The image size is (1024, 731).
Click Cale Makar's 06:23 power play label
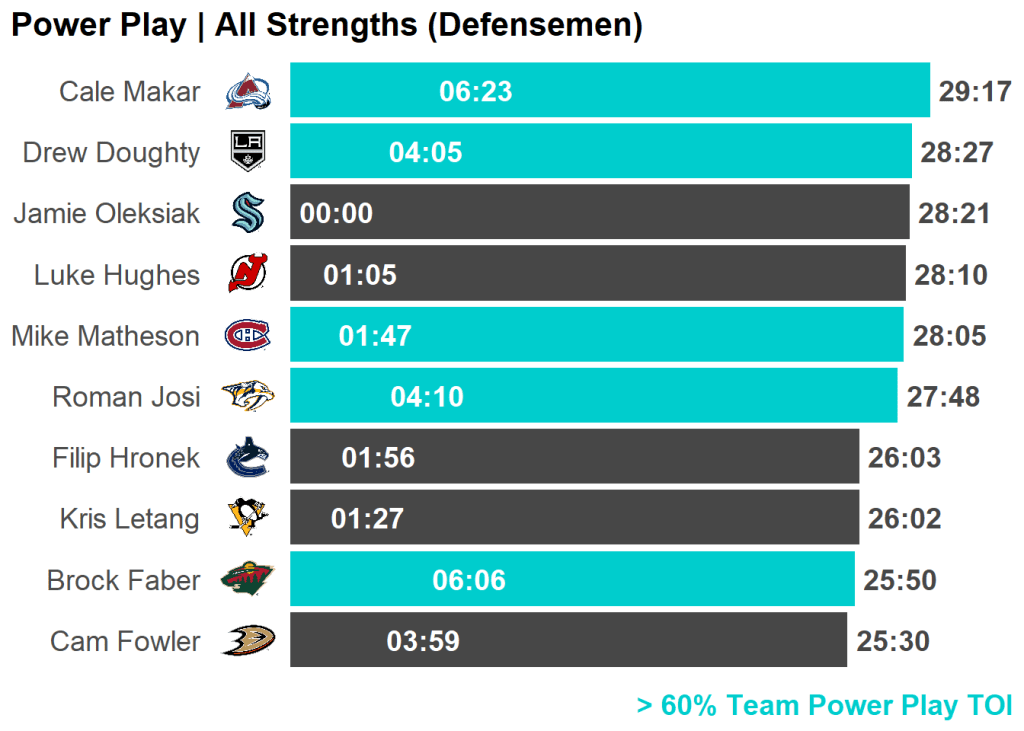[x=475, y=92]
